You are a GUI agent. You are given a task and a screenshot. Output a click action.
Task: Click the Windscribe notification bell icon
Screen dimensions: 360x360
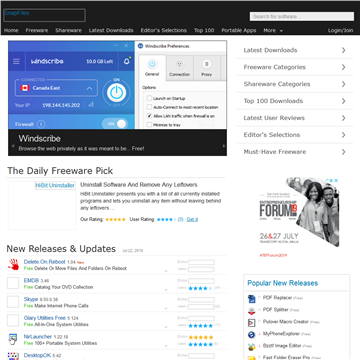pos(127,61)
